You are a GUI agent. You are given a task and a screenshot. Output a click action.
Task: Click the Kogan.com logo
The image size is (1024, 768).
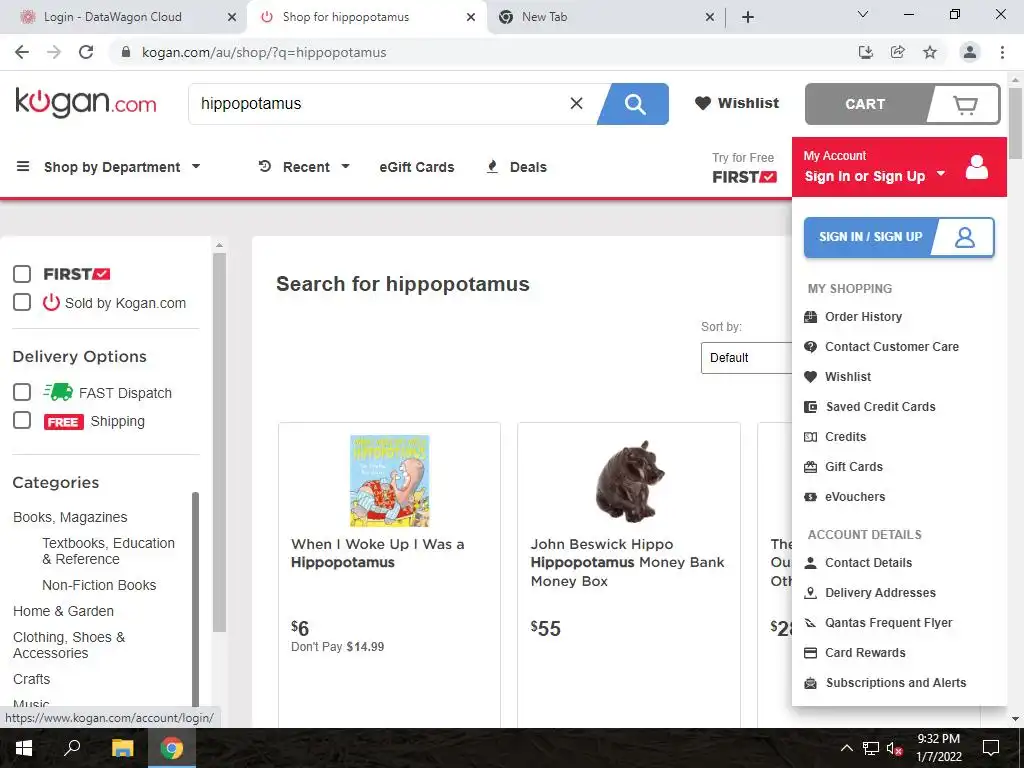[86, 103]
